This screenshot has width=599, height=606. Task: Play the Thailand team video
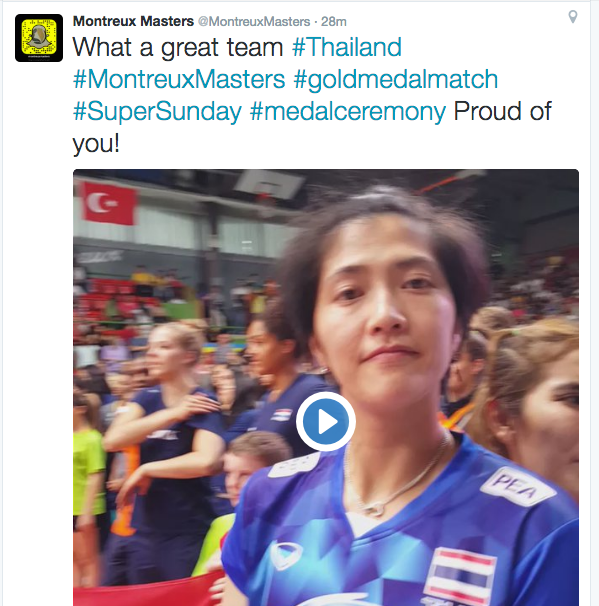(x=326, y=421)
